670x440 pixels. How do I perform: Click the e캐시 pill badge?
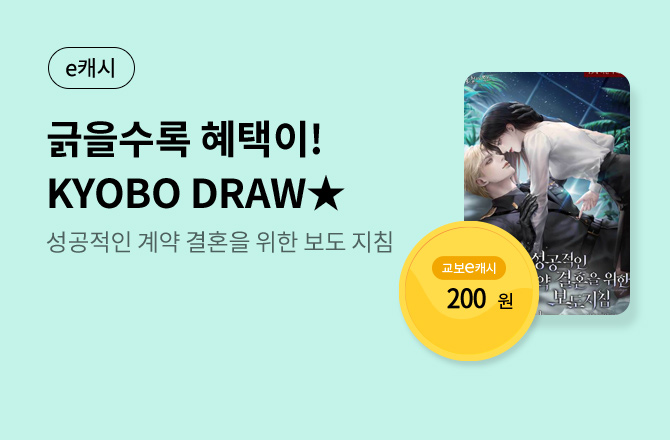point(91,68)
